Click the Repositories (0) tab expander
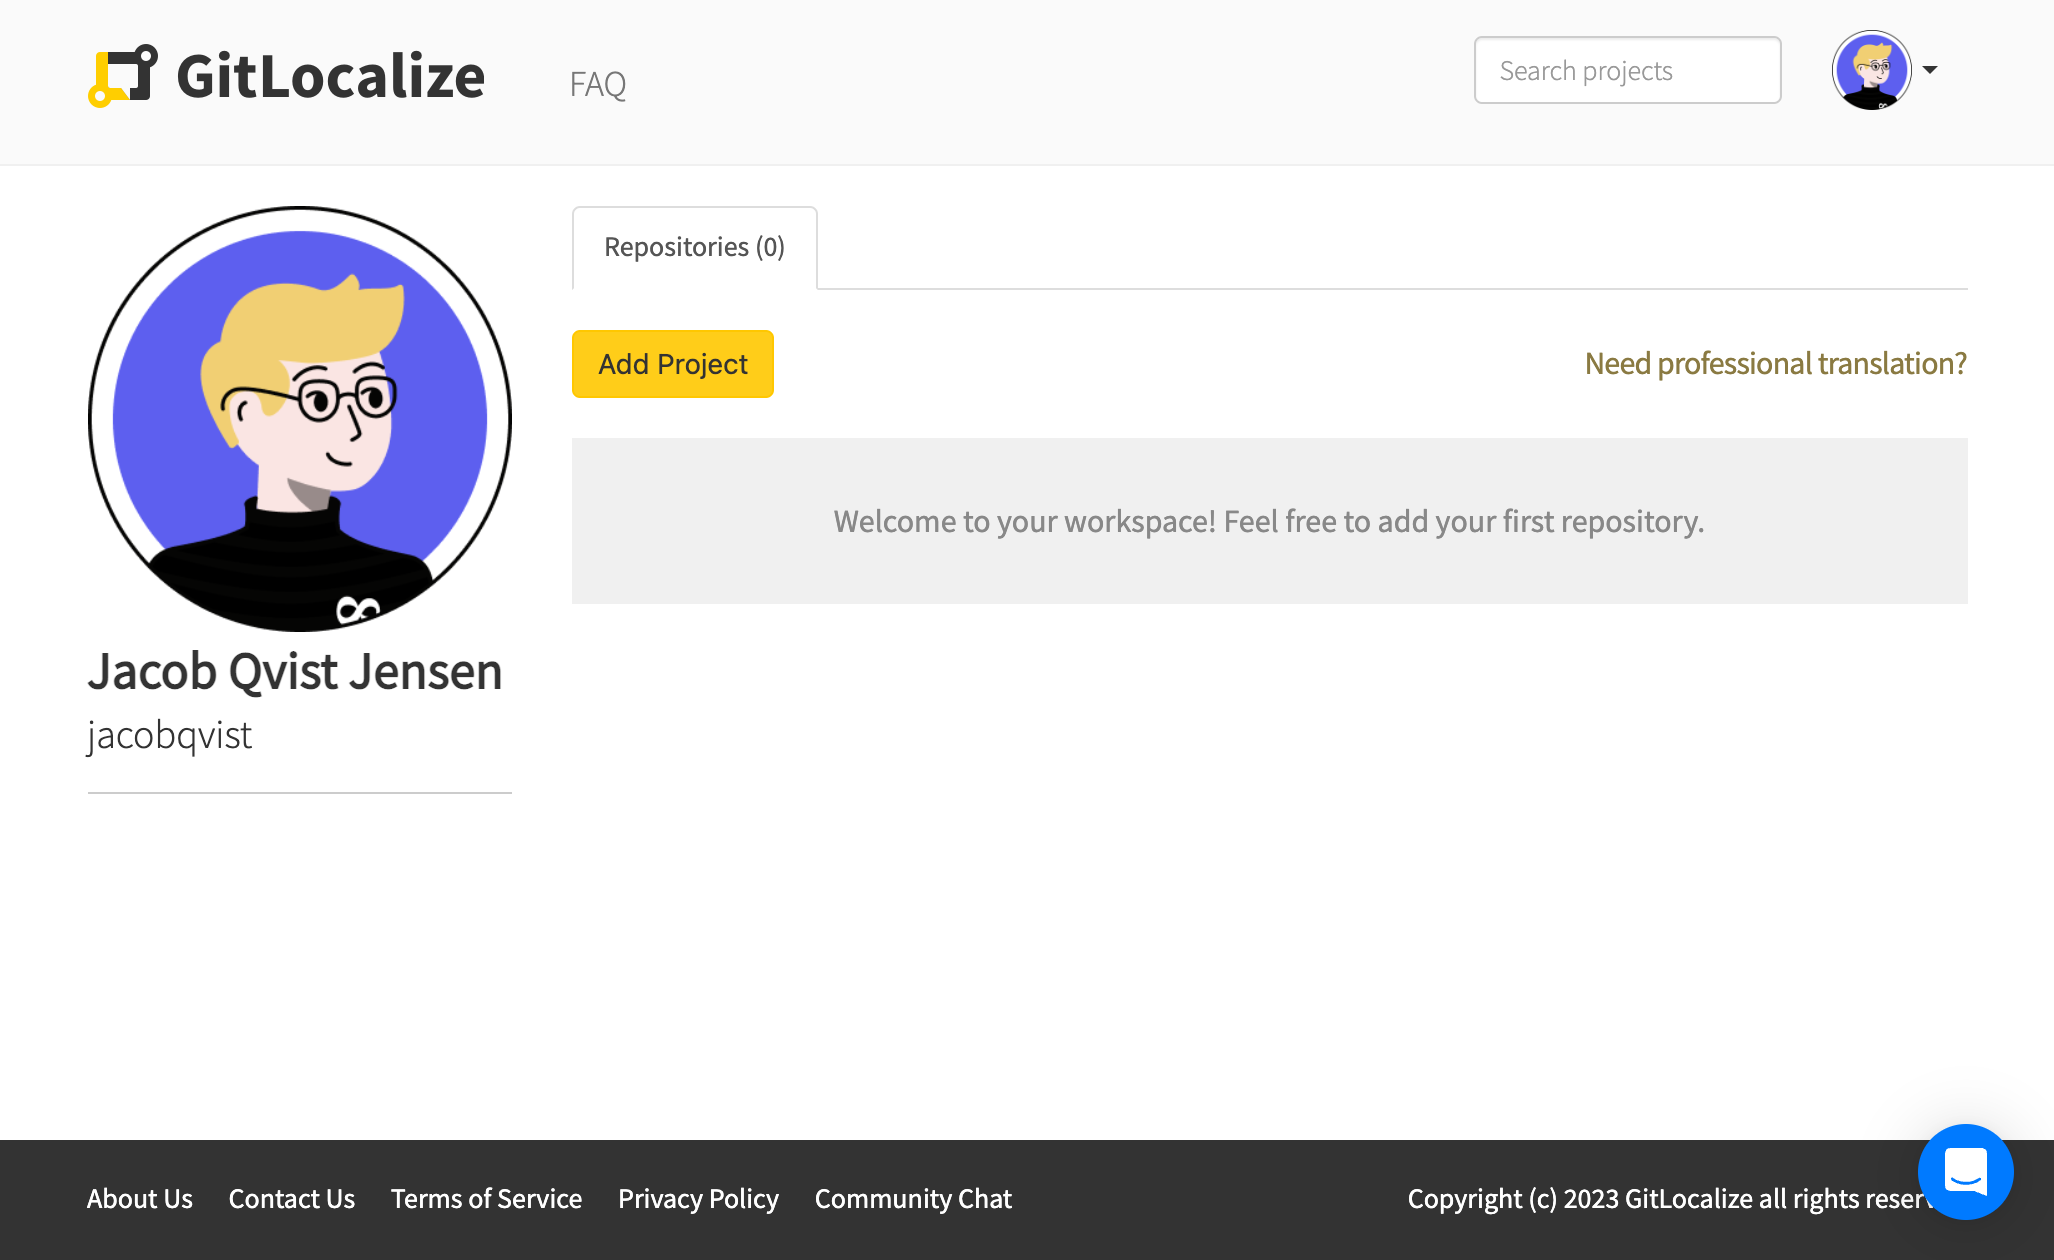Screen dimensions: 2054x1260 [692, 248]
